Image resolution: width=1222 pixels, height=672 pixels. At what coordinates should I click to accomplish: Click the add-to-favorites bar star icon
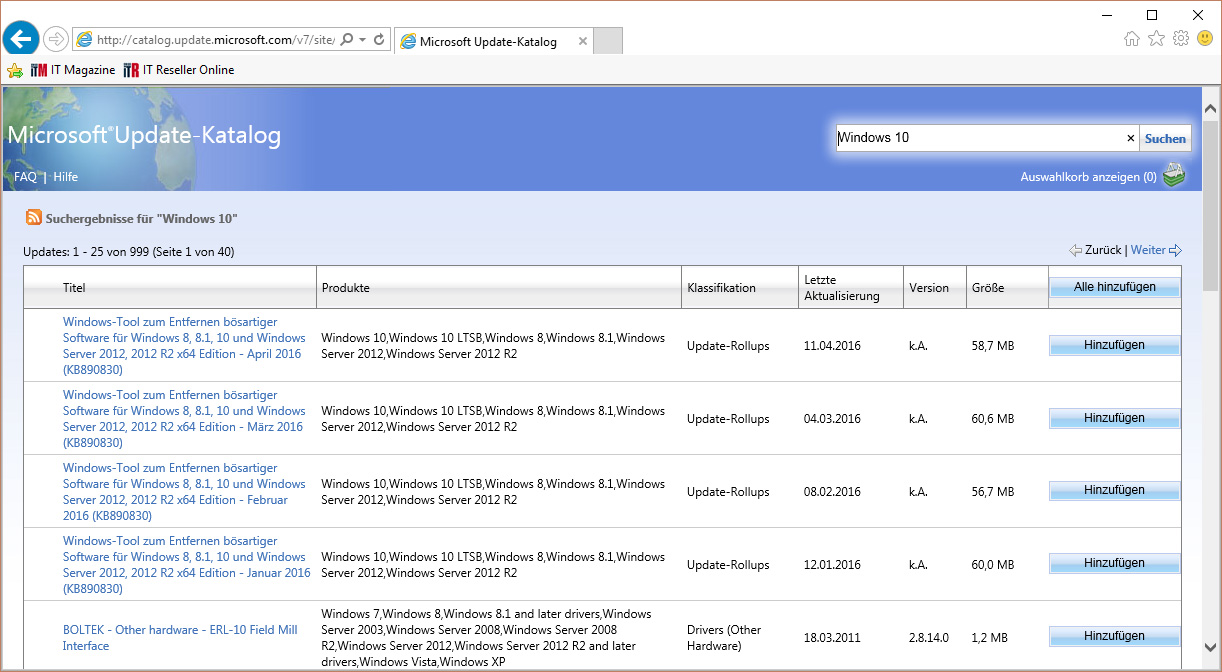pyautogui.click(x=15, y=70)
